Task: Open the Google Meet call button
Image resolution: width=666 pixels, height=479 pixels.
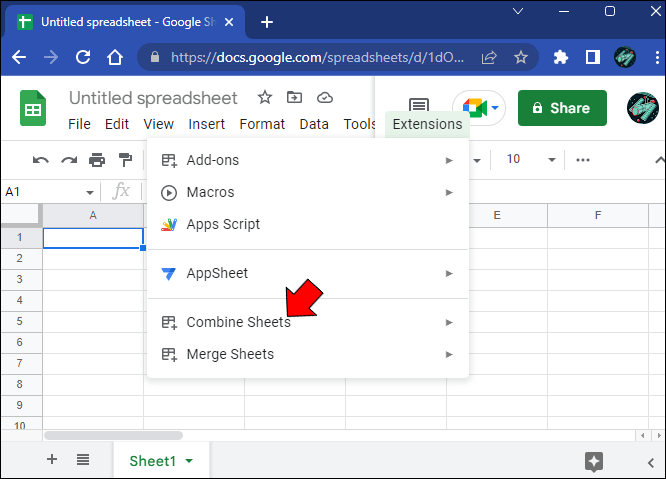Action: coord(478,108)
